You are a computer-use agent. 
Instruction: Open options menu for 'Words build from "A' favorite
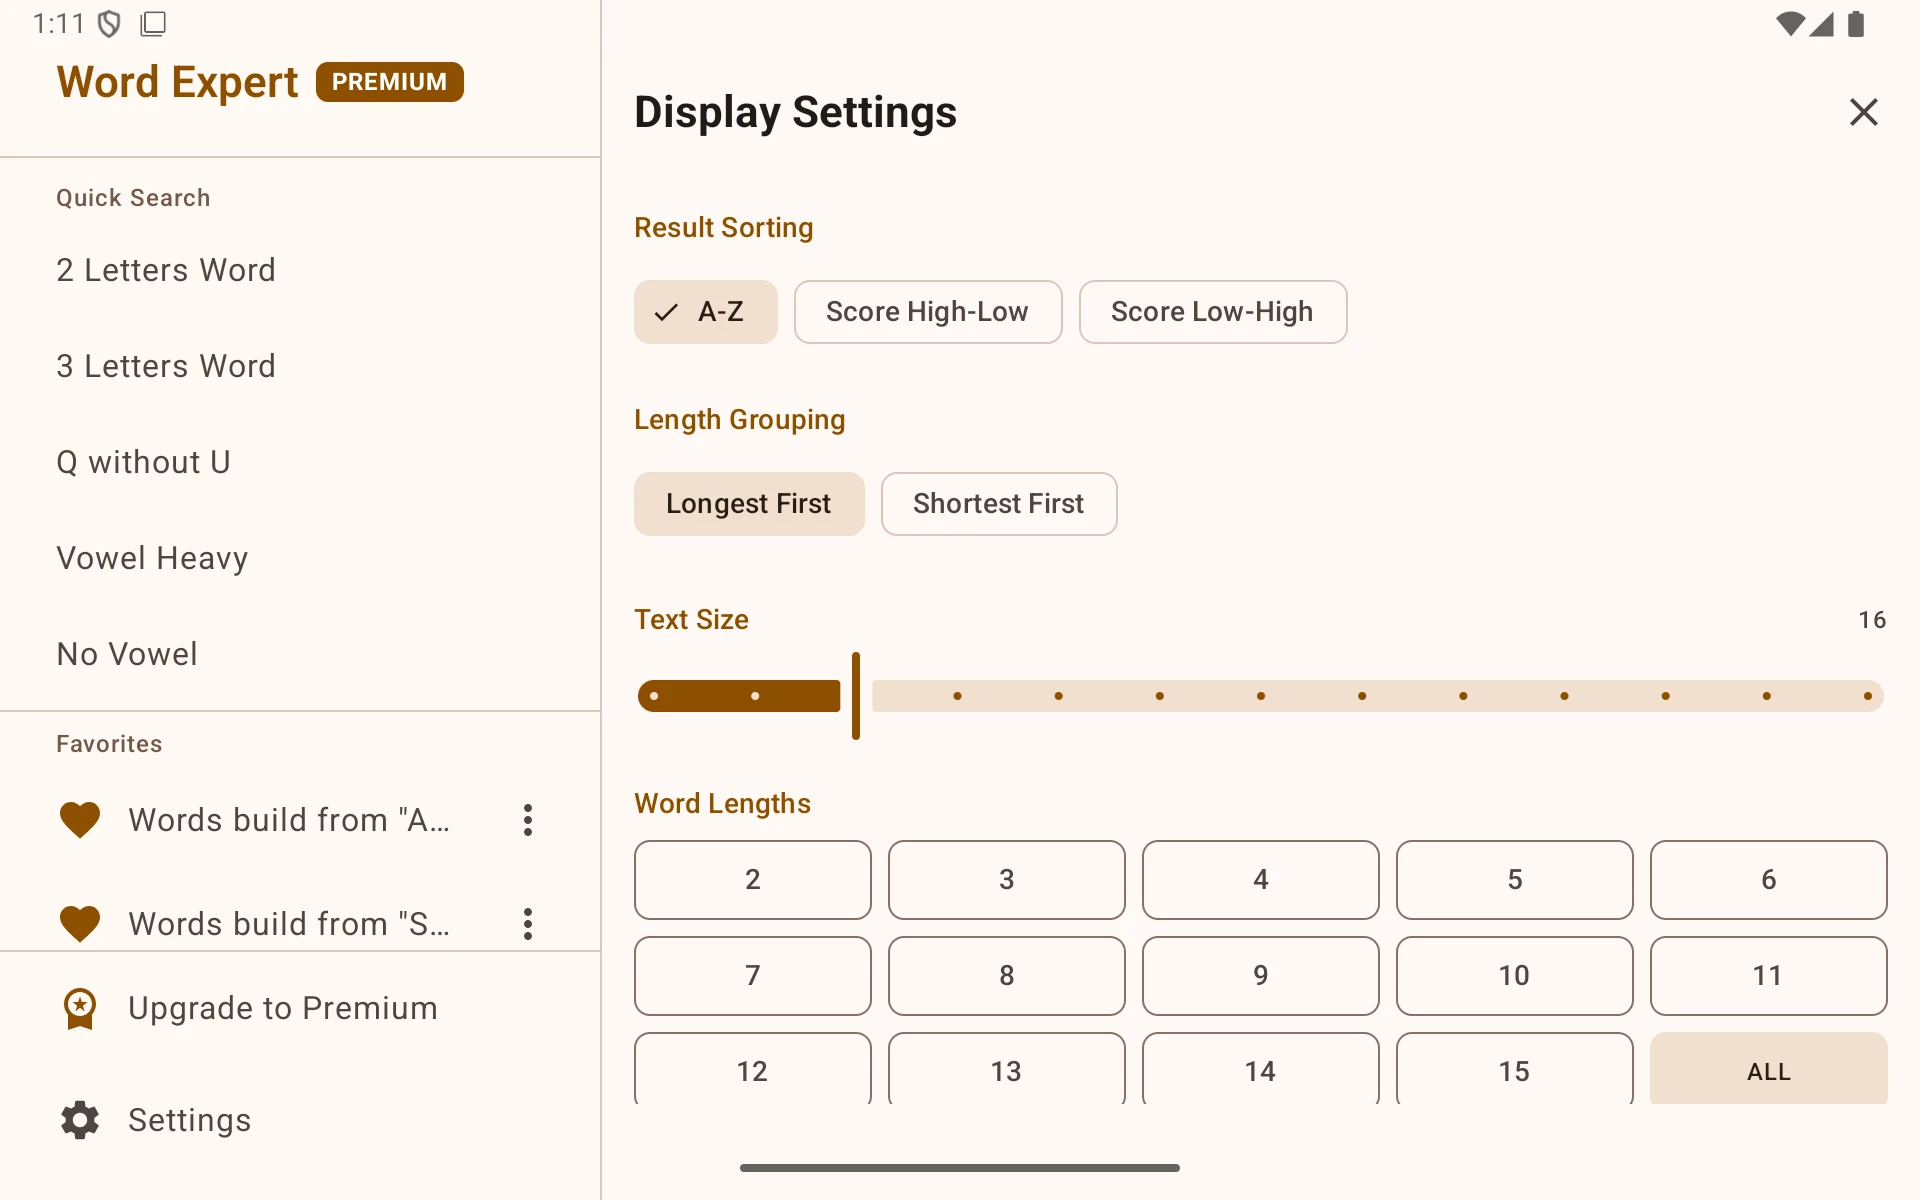[x=528, y=820]
